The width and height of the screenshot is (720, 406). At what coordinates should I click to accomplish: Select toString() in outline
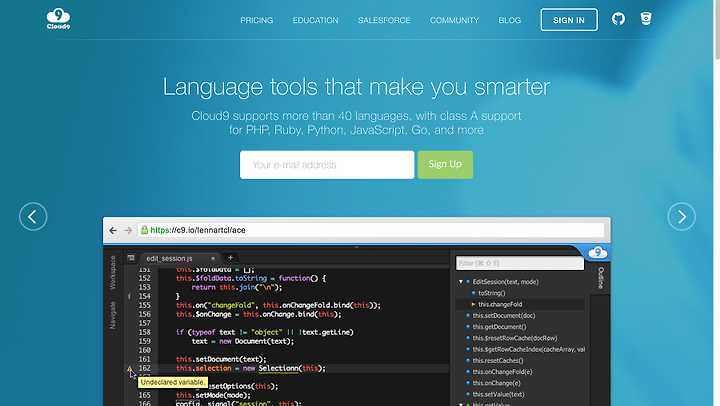(492, 293)
